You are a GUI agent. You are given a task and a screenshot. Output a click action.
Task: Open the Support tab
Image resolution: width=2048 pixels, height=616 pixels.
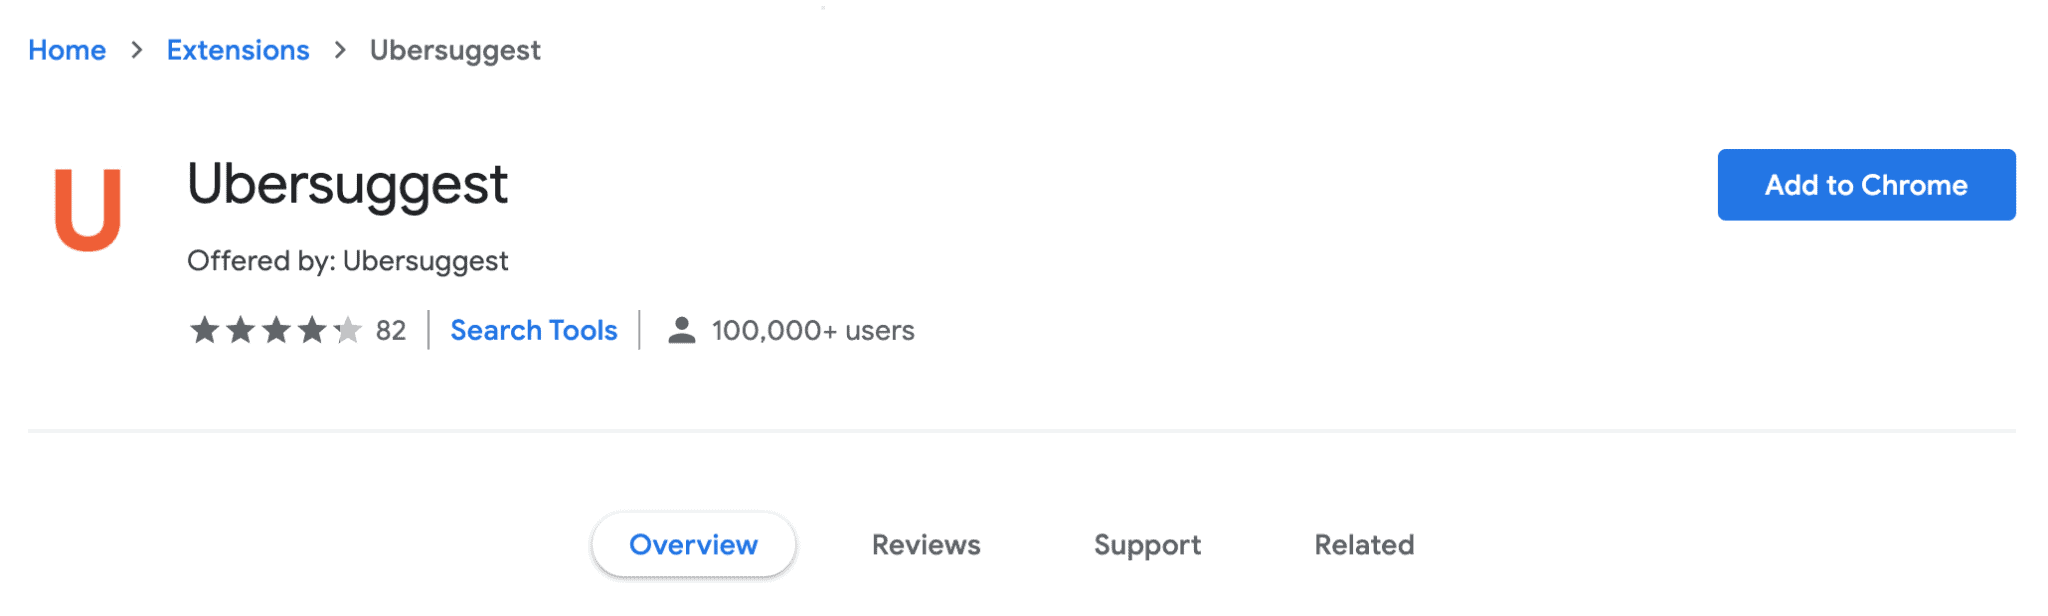pyautogui.click(x=1147, y=545)
